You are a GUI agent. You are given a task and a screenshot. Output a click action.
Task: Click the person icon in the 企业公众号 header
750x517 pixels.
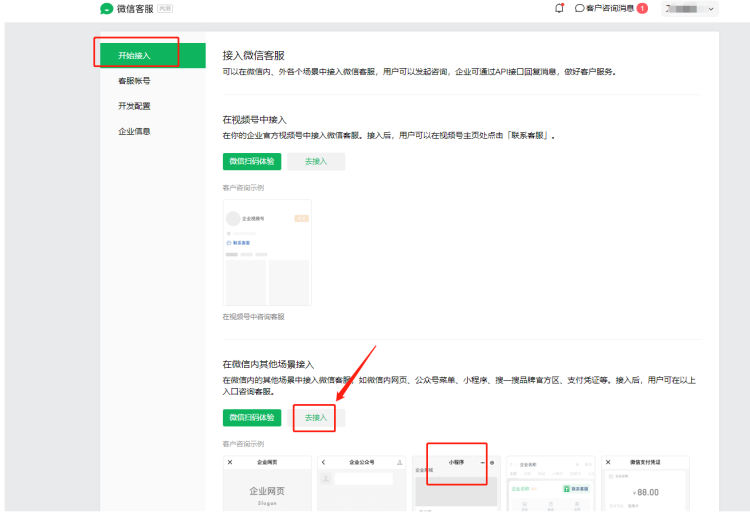(x=399, y=462)
